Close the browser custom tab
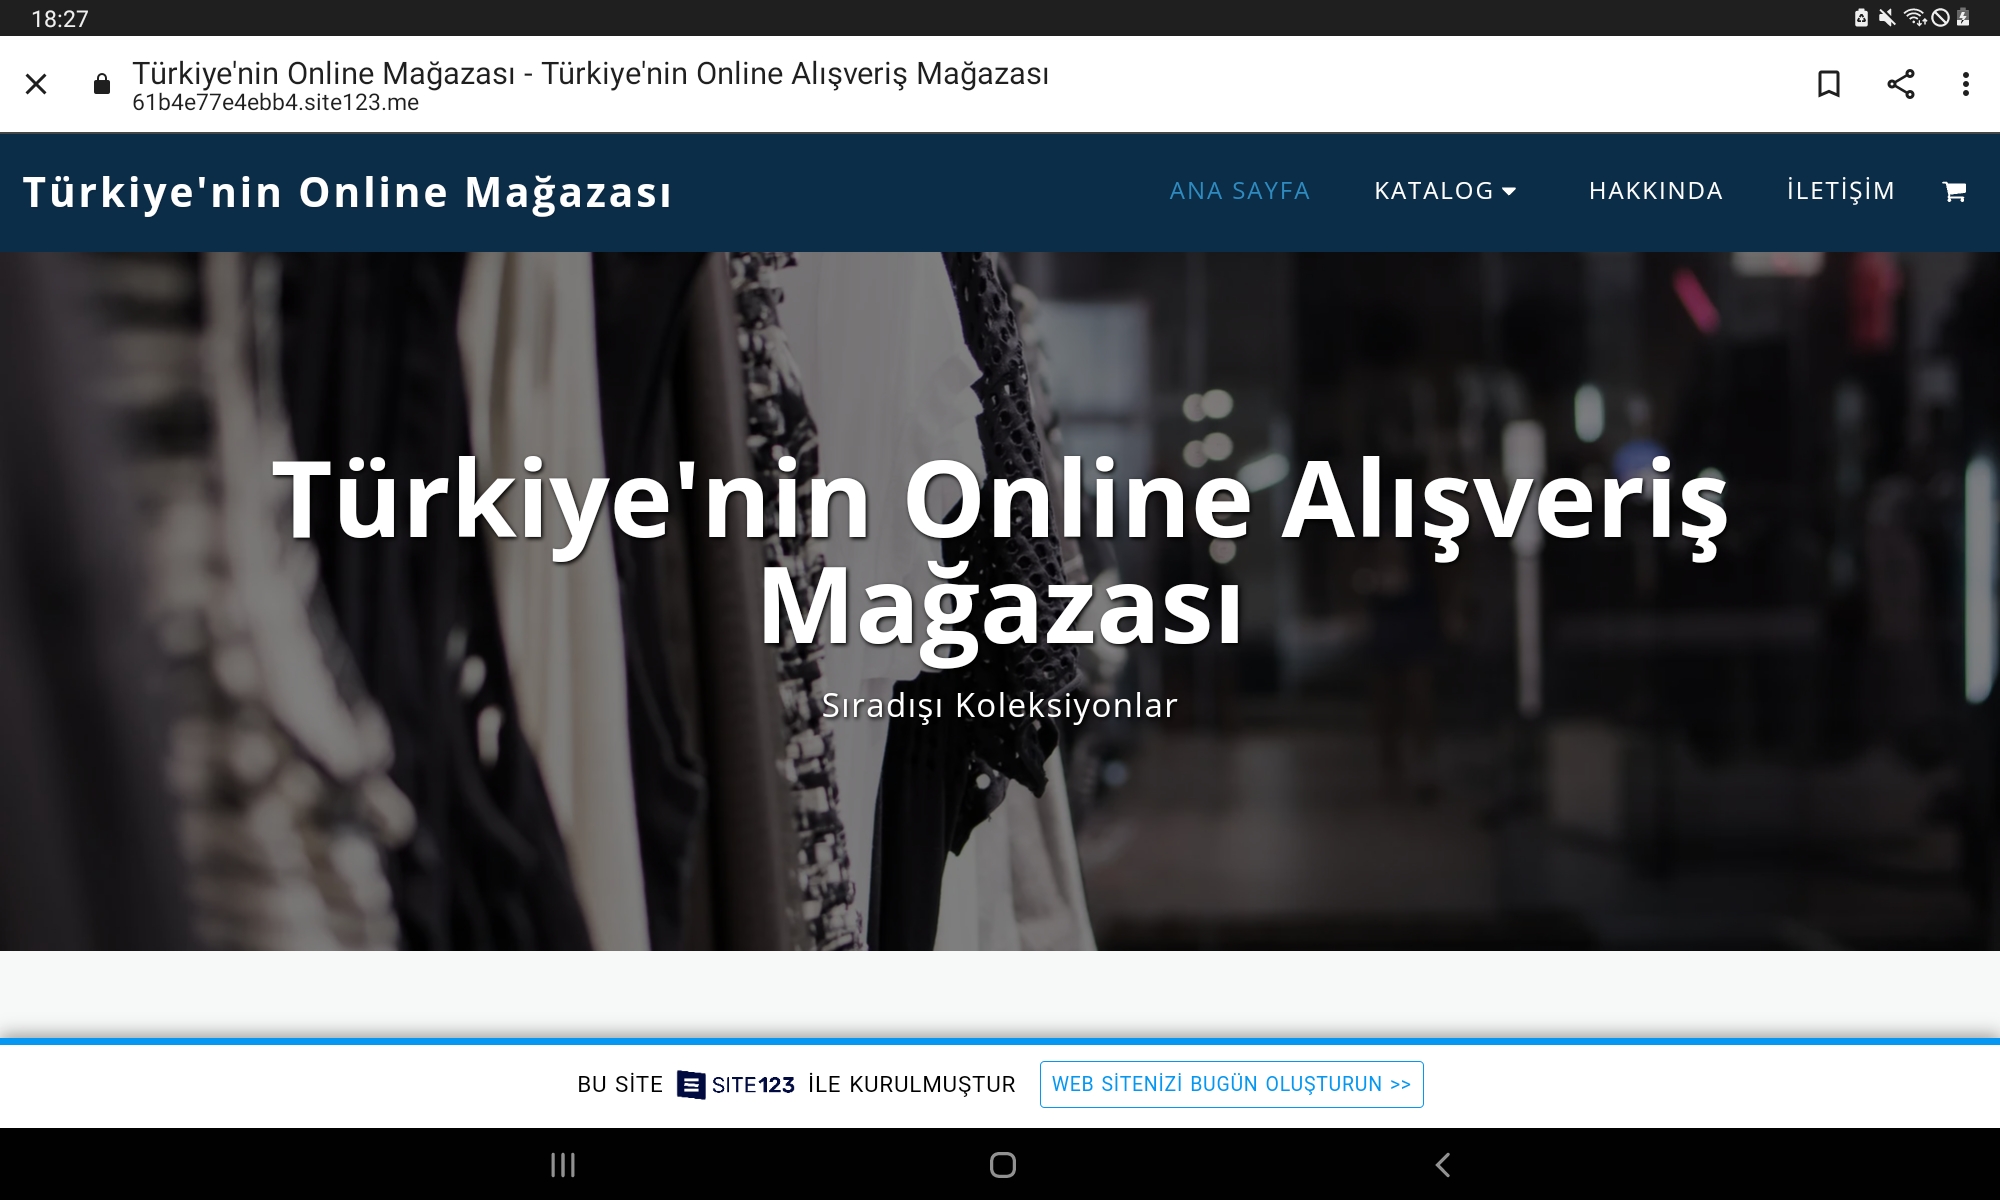Image resolution: width=2000 pixels, height=1200 pixels. point(36,84)
